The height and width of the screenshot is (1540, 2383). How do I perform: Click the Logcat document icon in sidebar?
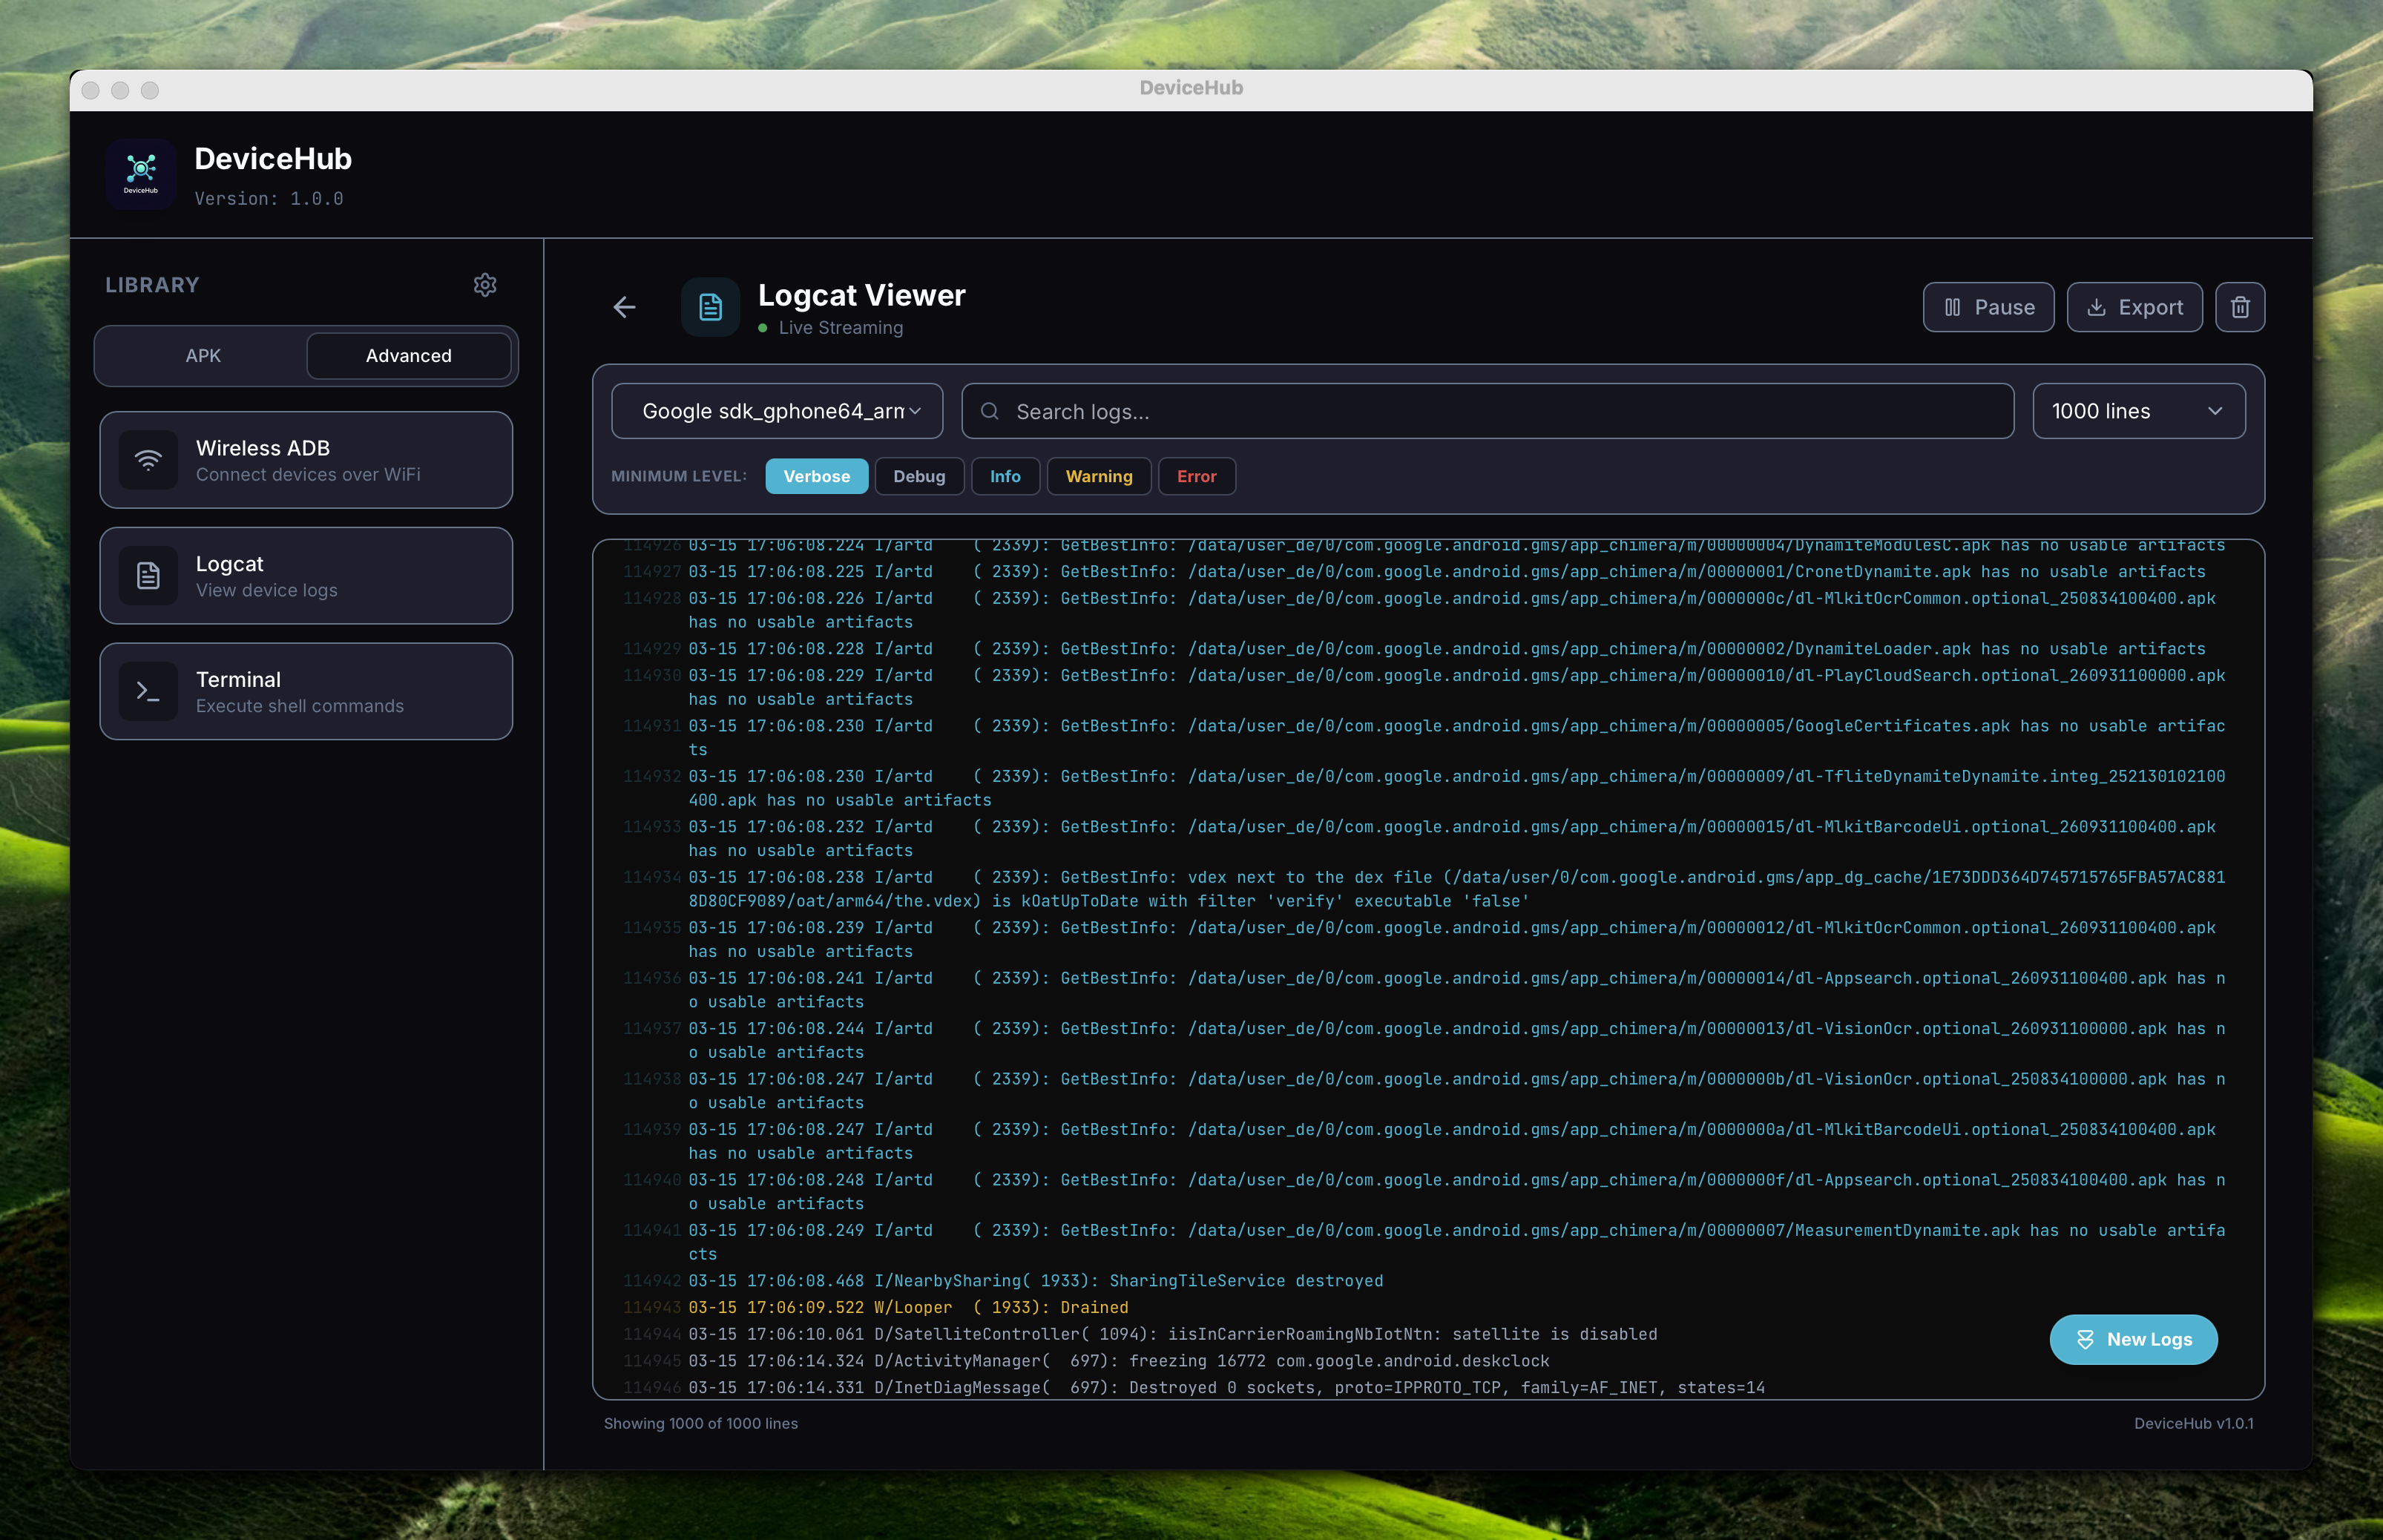click(x=148, y=576)
